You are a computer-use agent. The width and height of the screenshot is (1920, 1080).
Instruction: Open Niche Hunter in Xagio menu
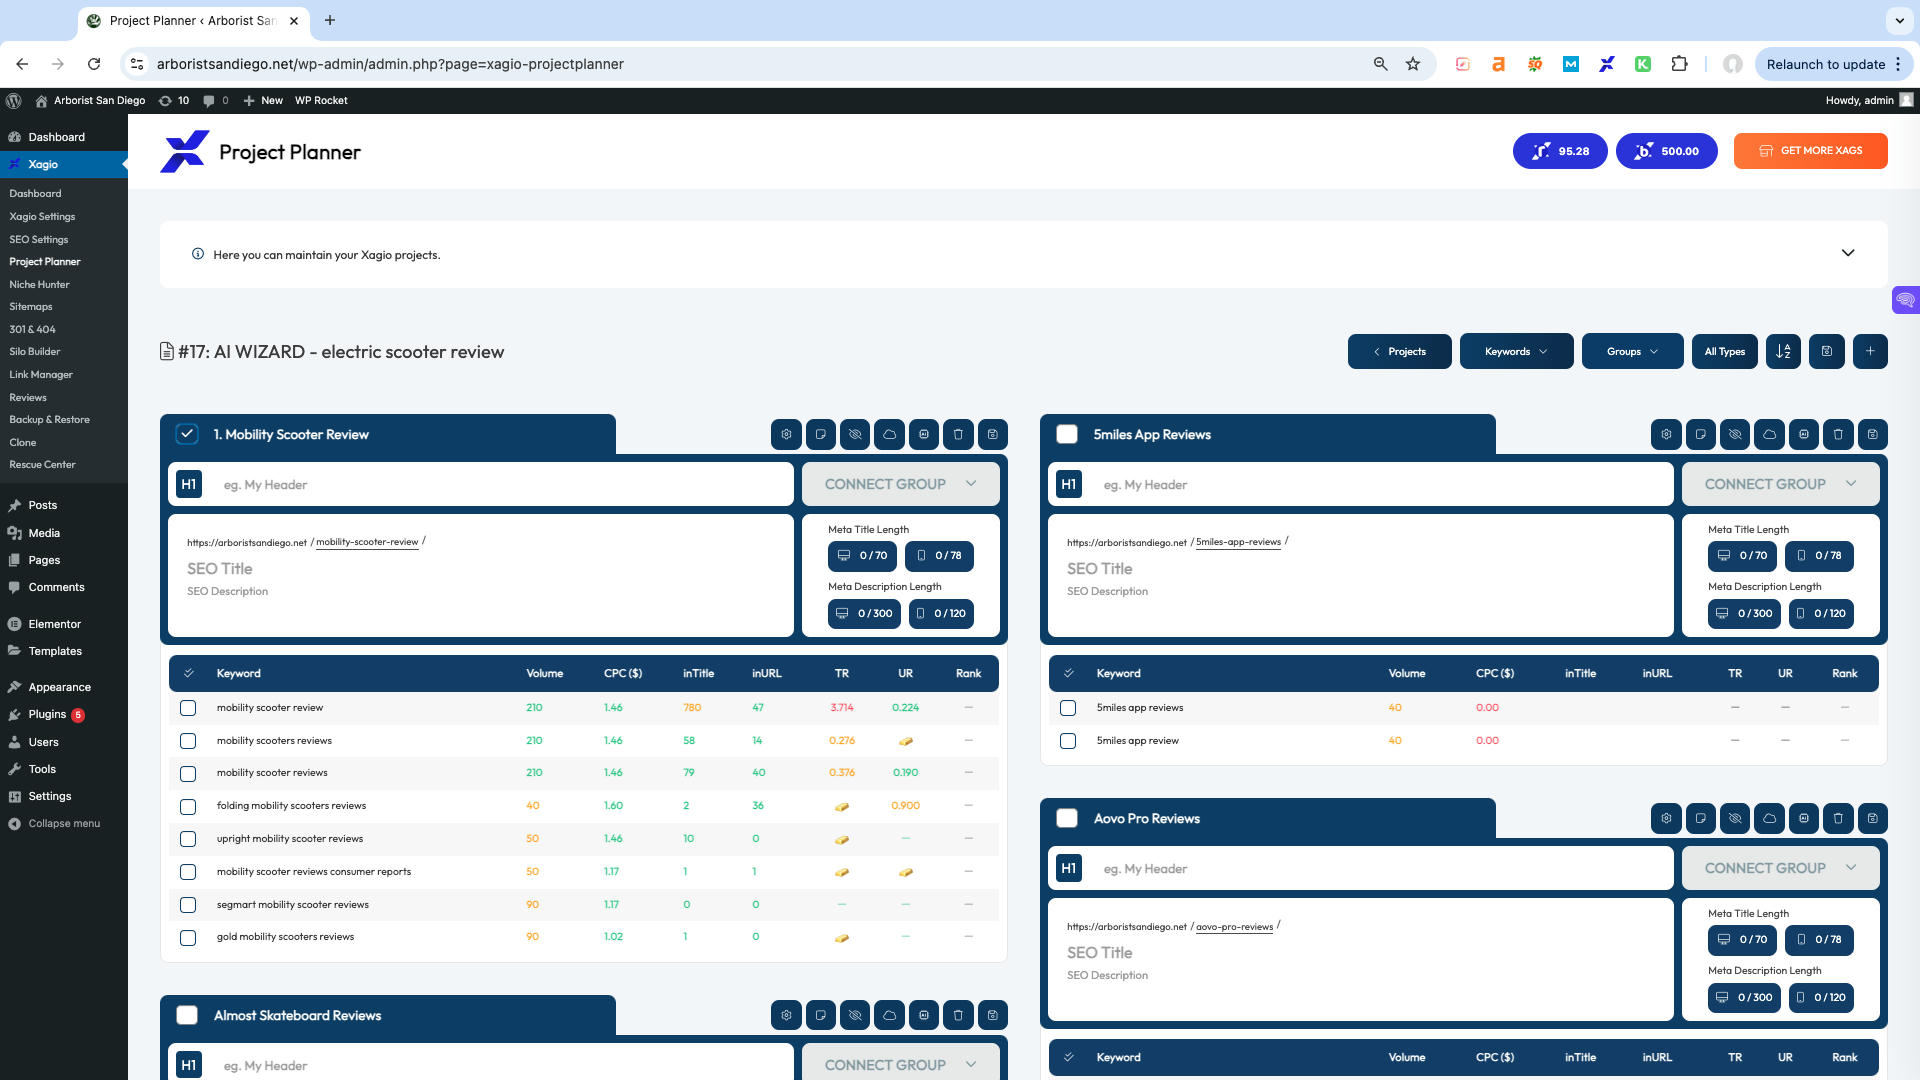pyautogui.click(x=39, y=285)
